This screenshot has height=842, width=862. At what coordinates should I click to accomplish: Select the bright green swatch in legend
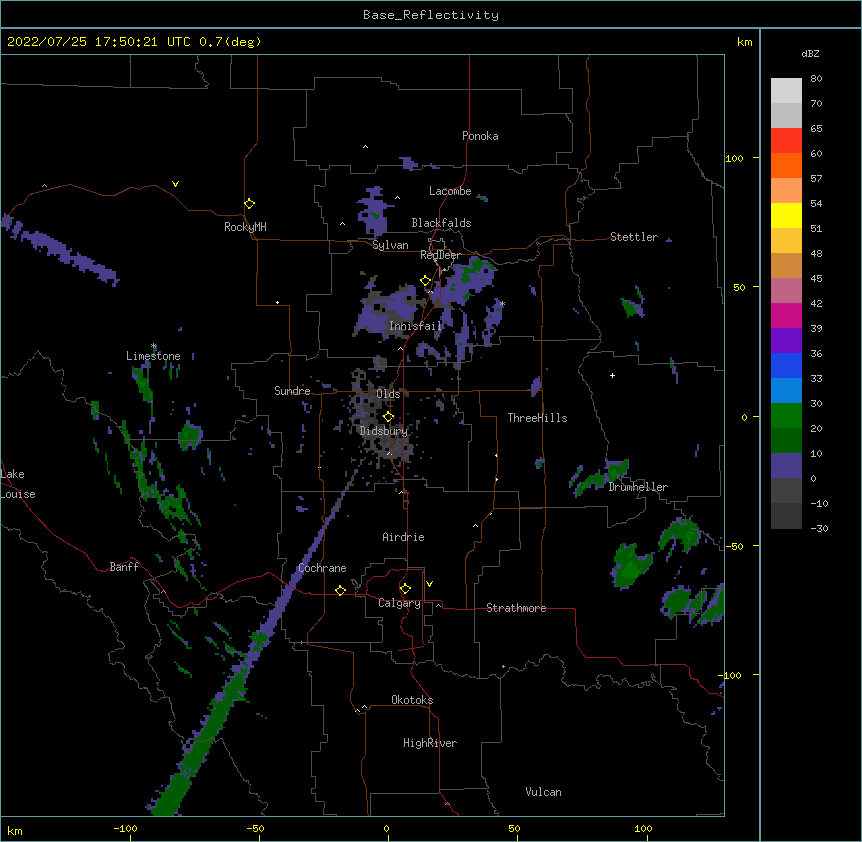coord(786,416)
